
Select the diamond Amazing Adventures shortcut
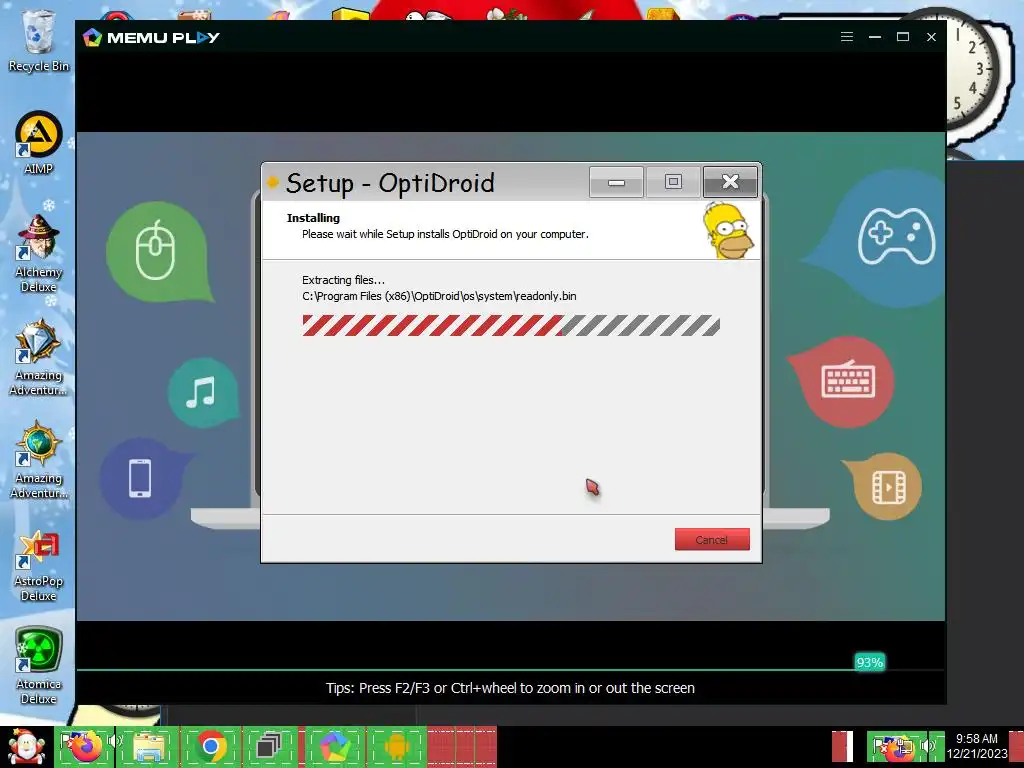pyautogui.click(x=39, y=357)
